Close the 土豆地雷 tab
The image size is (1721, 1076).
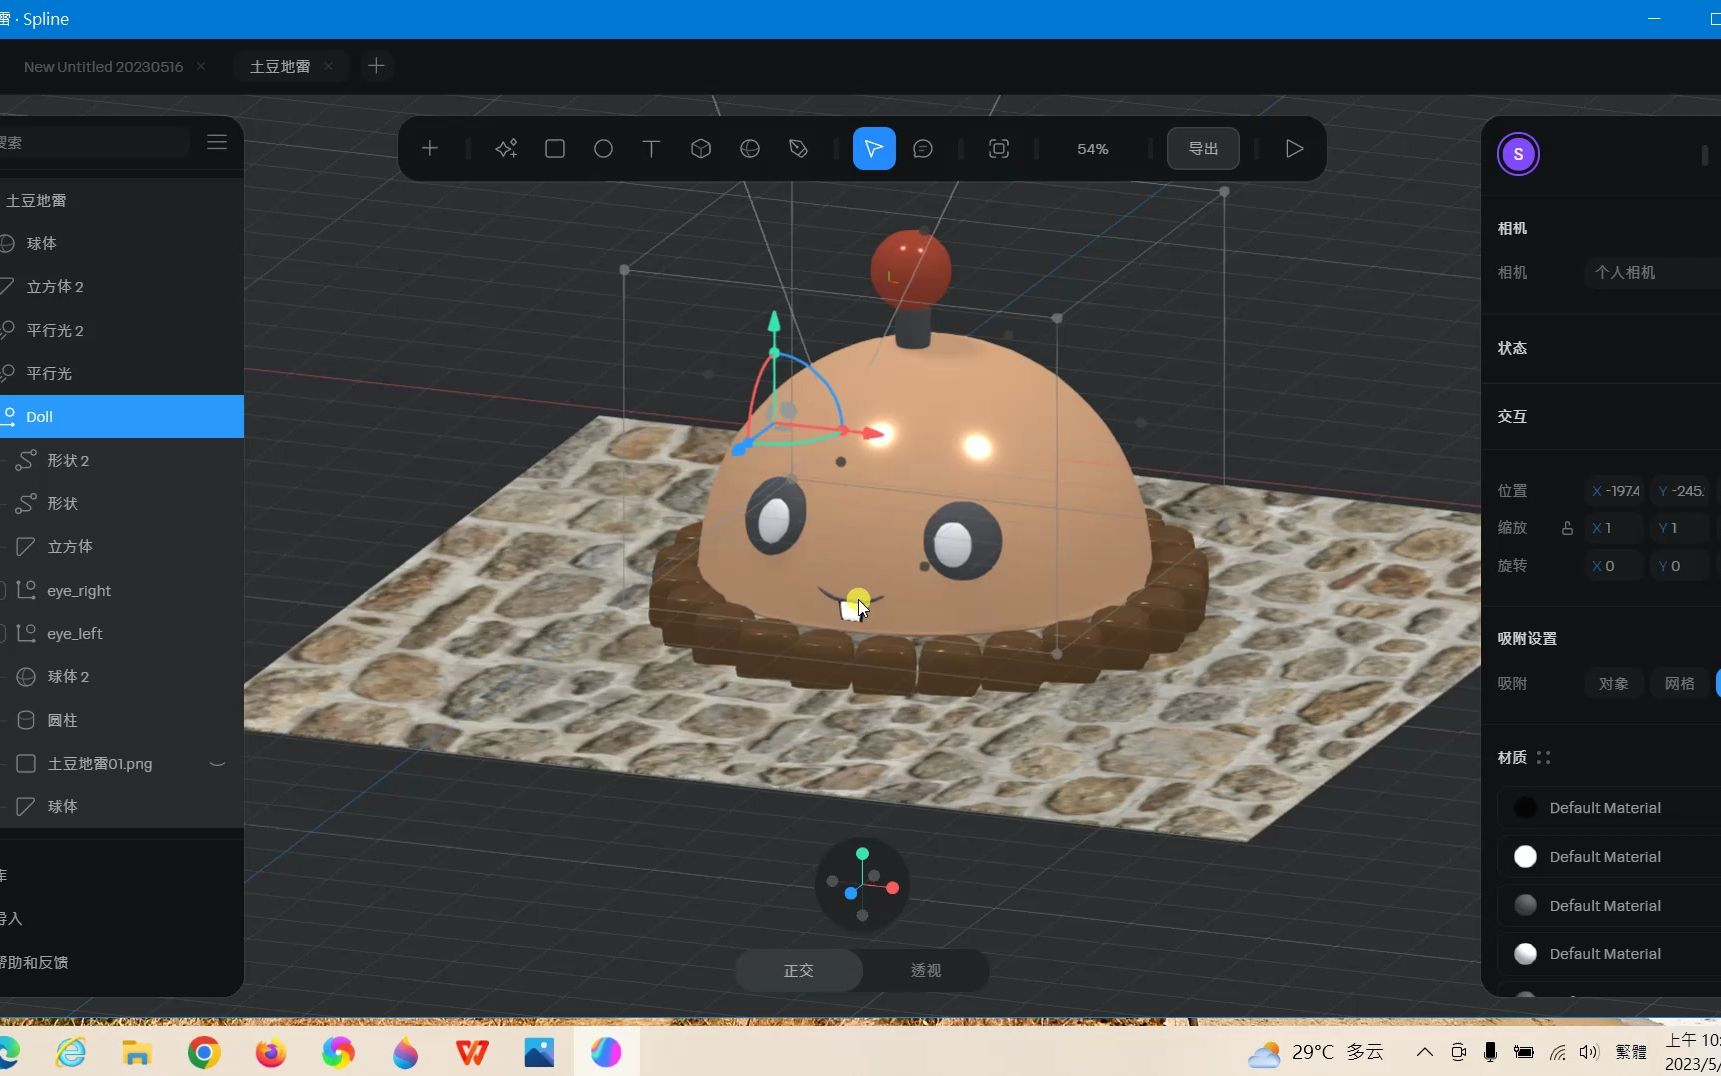pos(328,66)
